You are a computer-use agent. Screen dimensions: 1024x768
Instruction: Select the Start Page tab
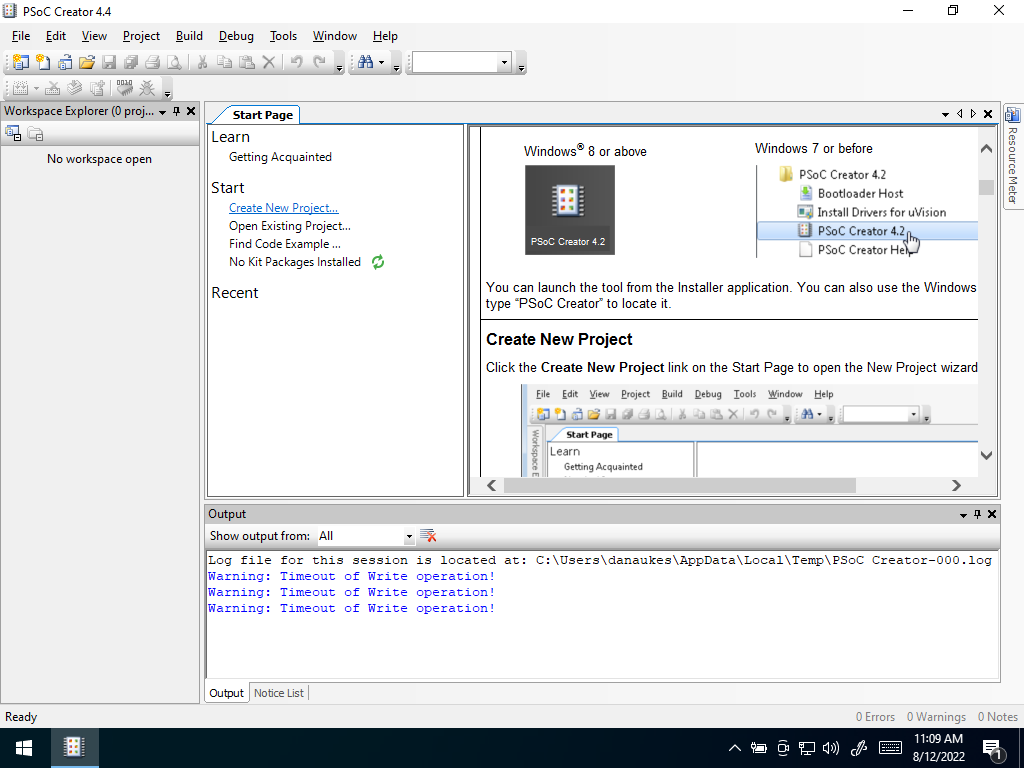click(263, 115)
